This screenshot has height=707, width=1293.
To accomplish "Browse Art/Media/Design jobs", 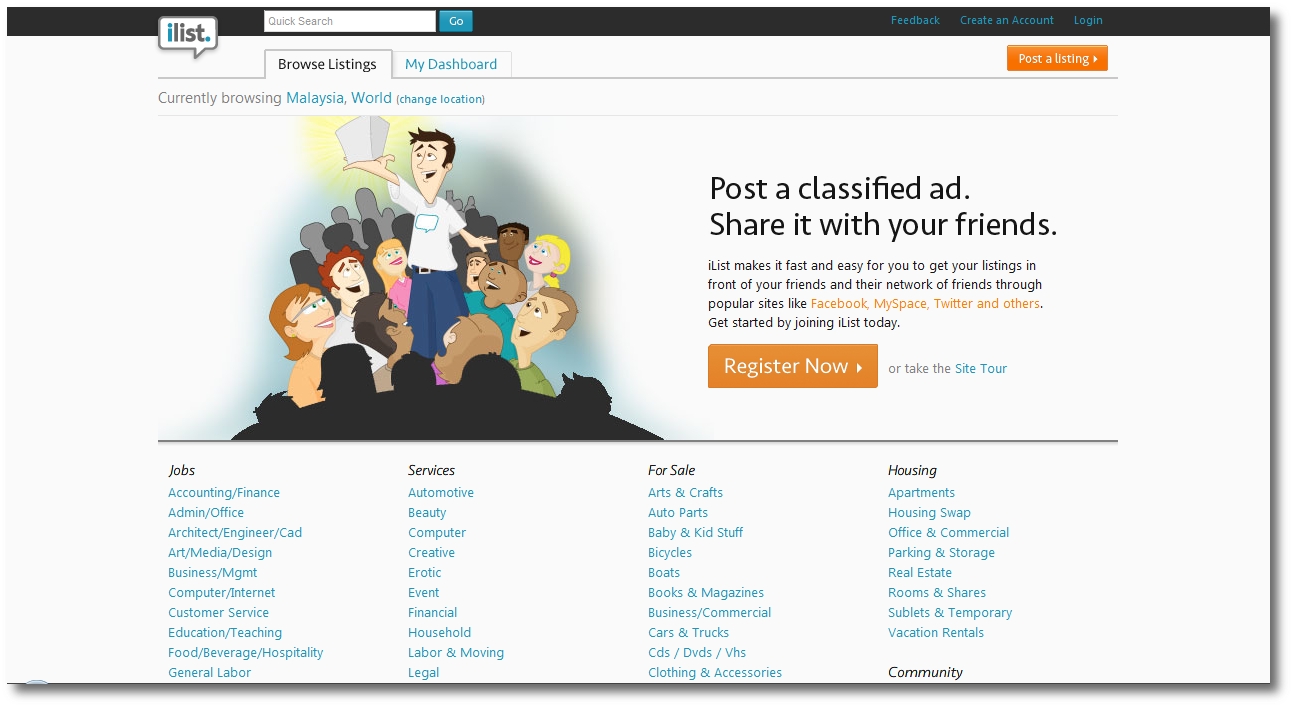I will pyautogui.click(x=220, y=553).
